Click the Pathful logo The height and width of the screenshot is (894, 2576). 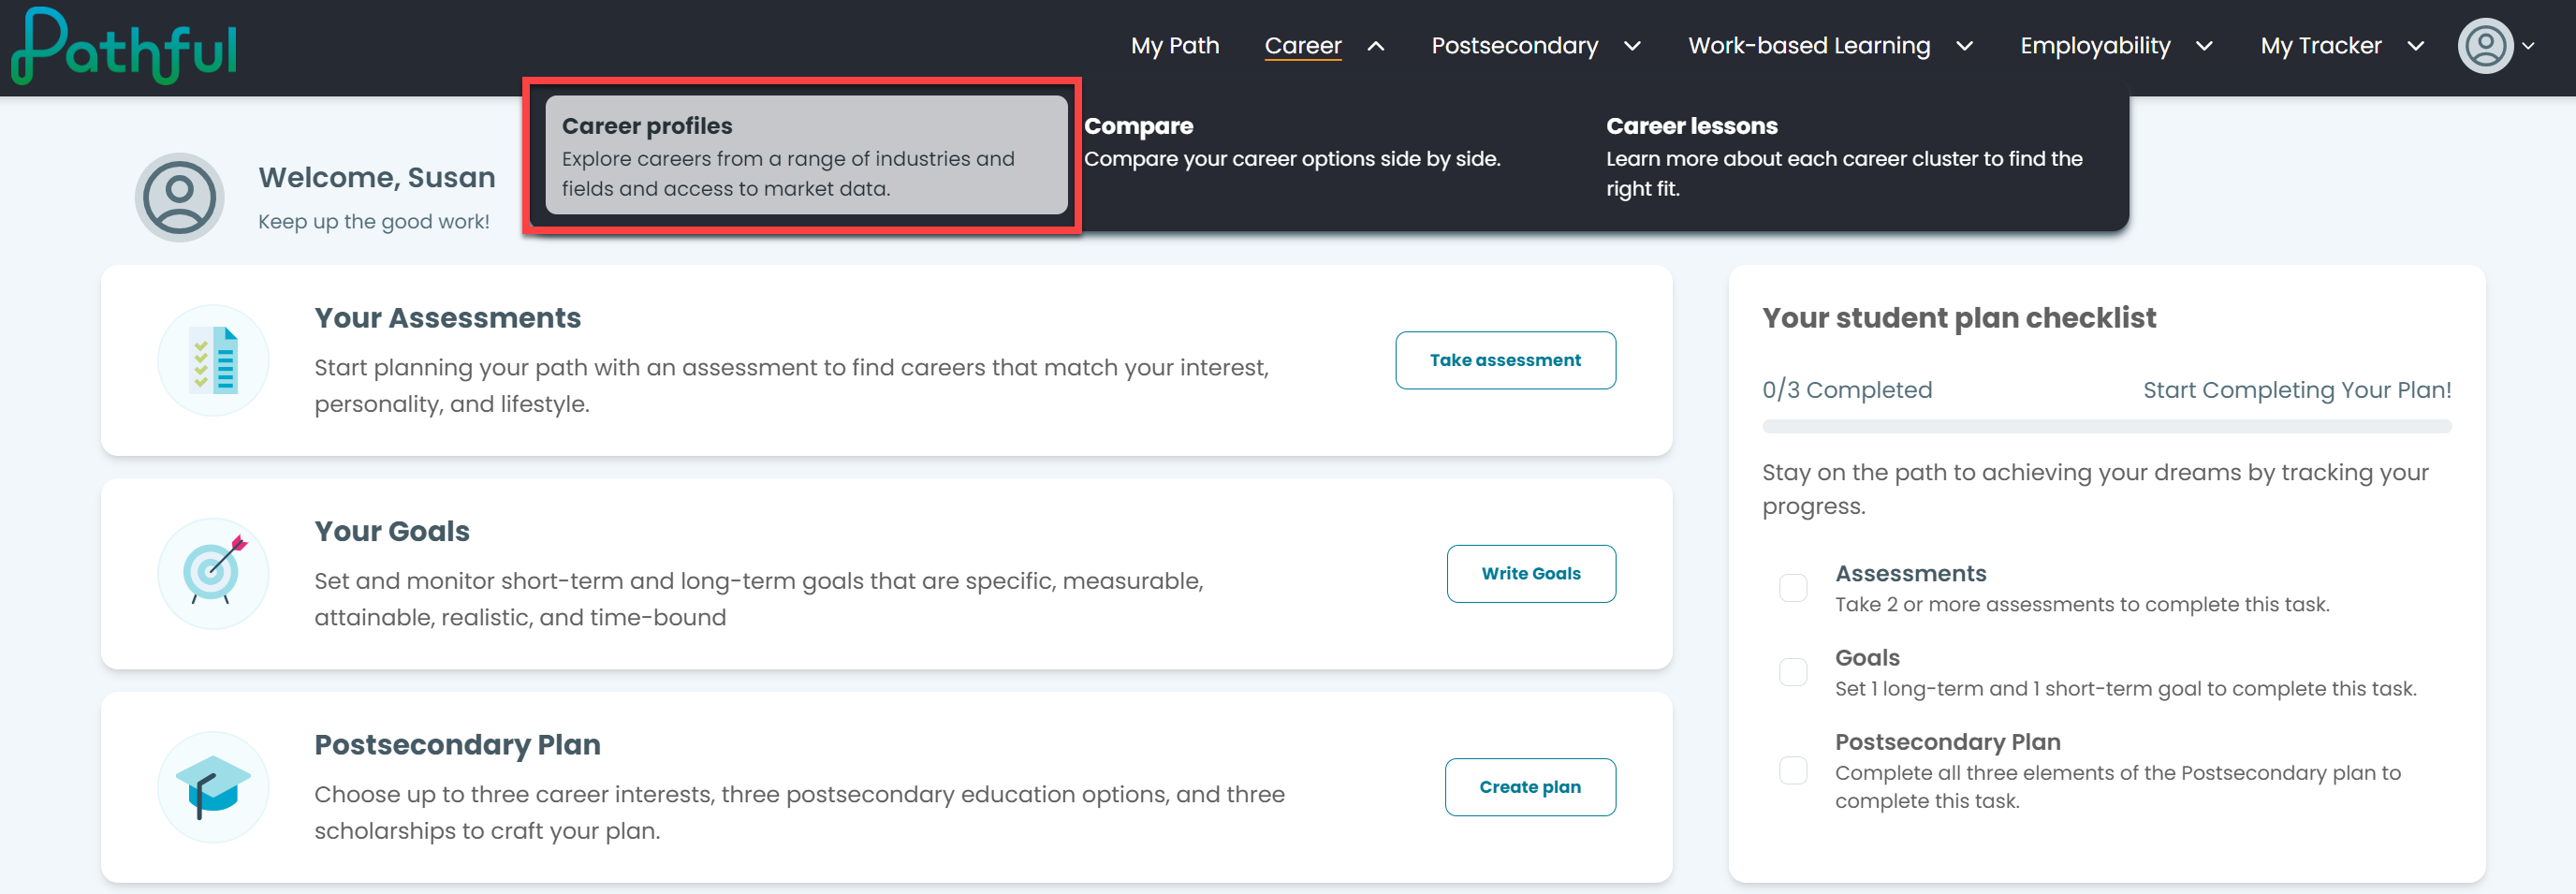coord(124,46)
